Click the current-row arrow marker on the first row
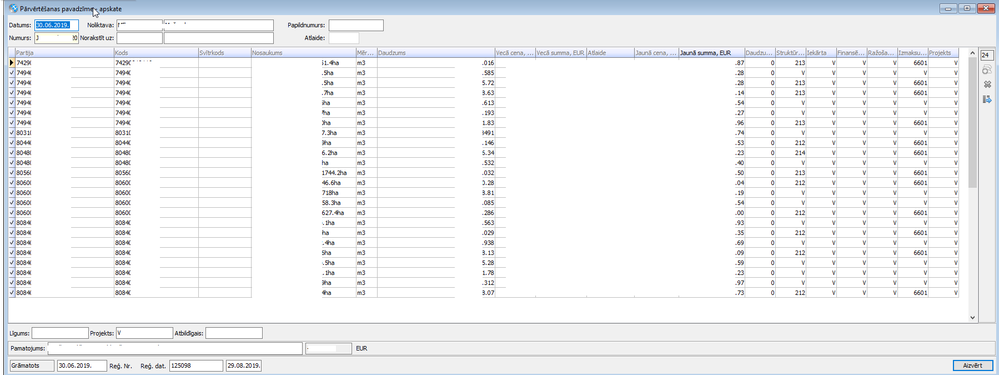Screen dimensions: 999x375 (11, 63)
